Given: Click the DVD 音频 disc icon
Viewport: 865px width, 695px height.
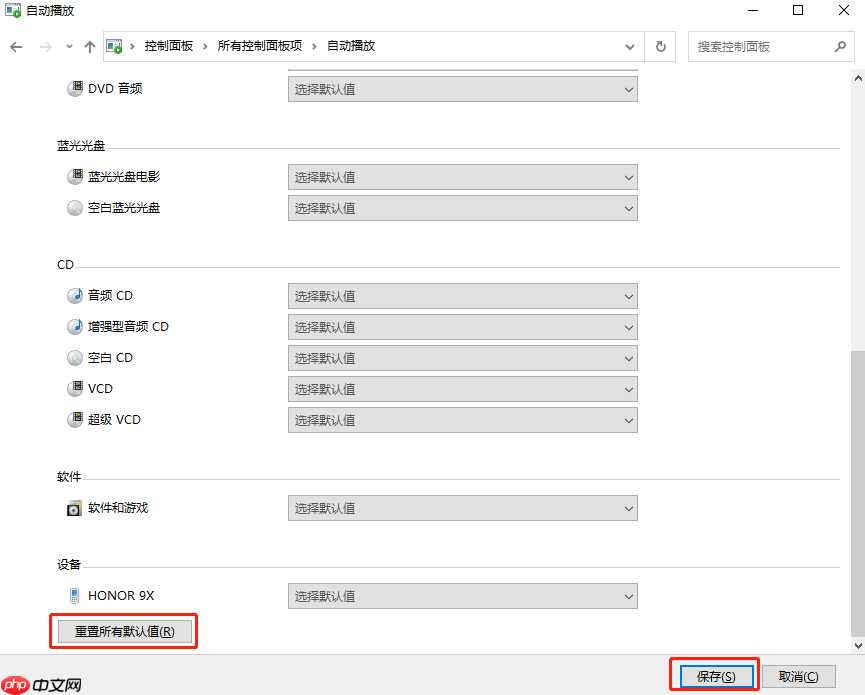Looking at the screenshot, I should click(75, 88).
